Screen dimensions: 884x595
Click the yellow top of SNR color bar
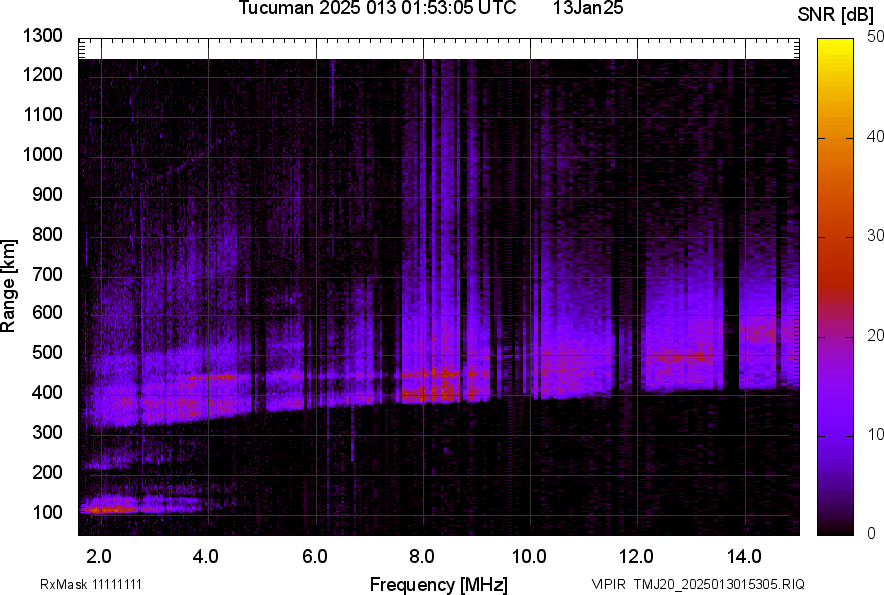coord(834,45)
